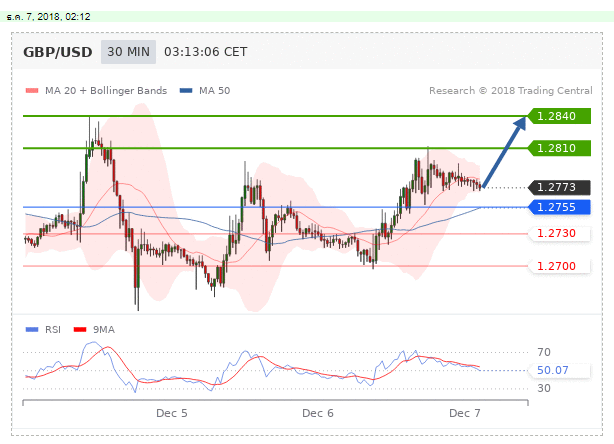Click the 30 MIN timeframe button
The height and width of the screenshot is (444, 614).
pyautogui.click(x=128, y=52)
